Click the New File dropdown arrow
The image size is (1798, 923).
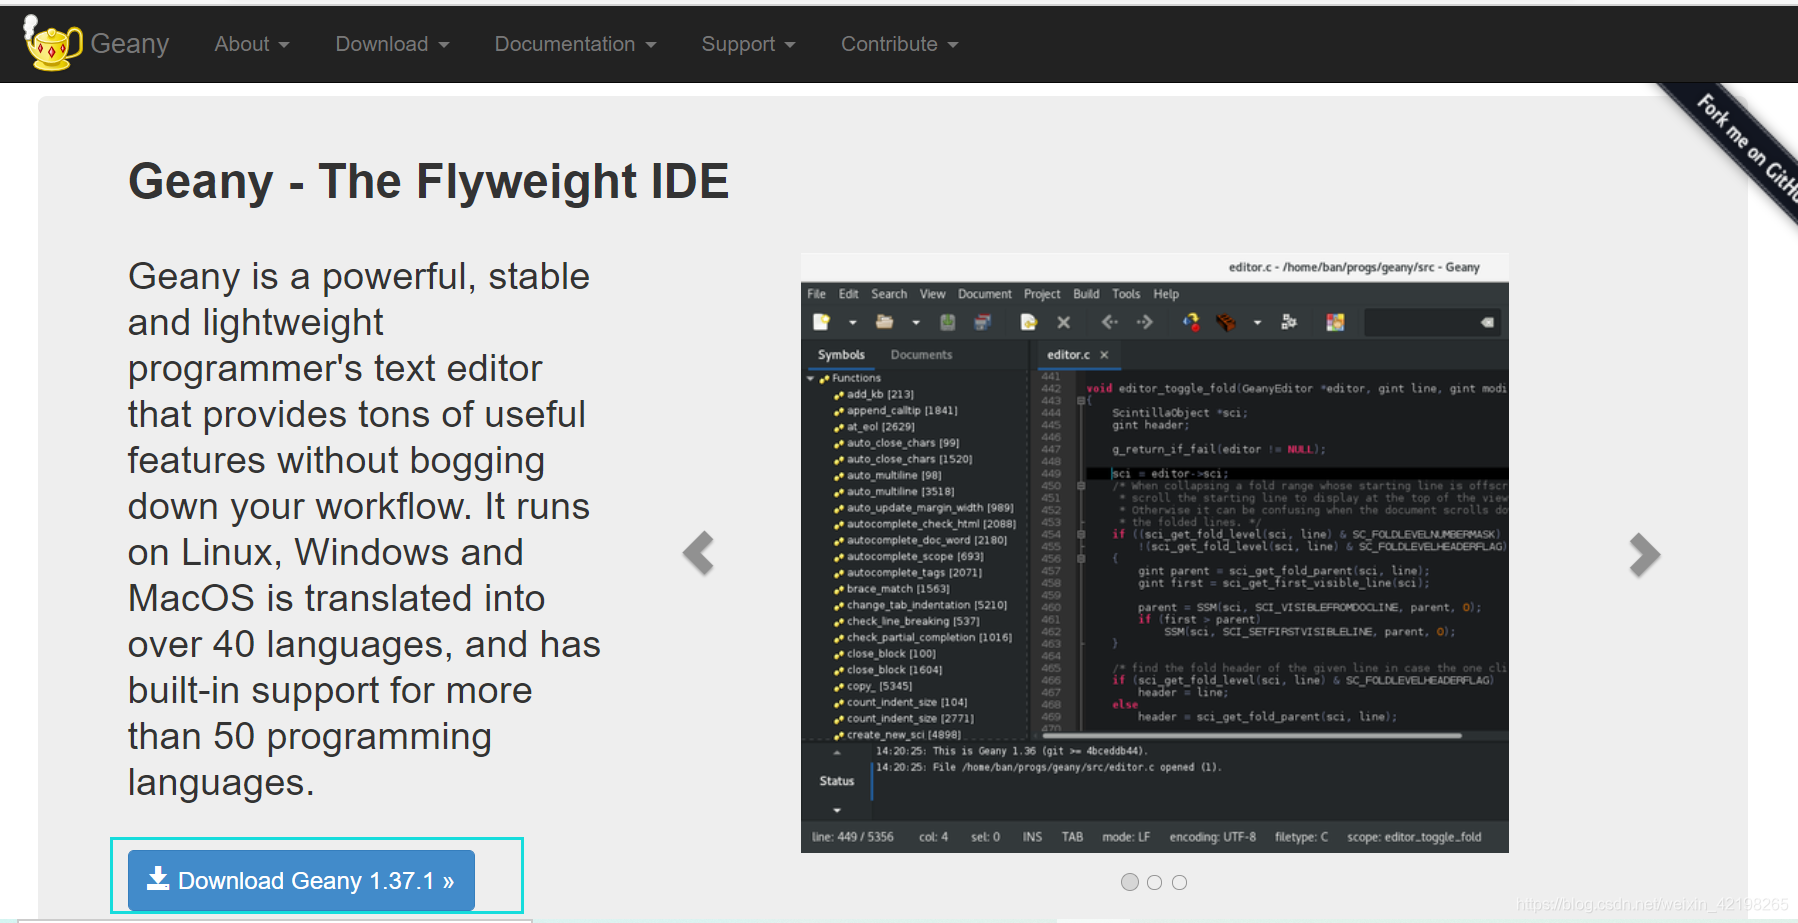click(x=853, y=323)
